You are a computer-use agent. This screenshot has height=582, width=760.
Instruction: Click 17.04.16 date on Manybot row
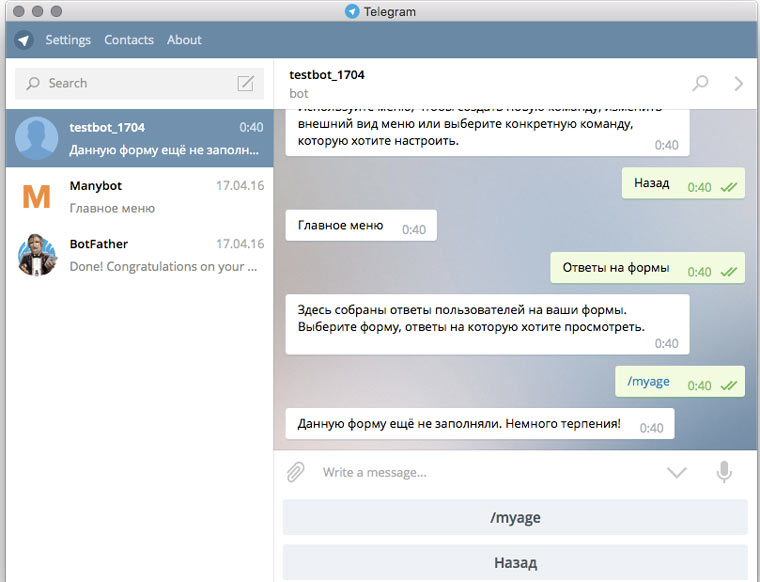point(240,185)
